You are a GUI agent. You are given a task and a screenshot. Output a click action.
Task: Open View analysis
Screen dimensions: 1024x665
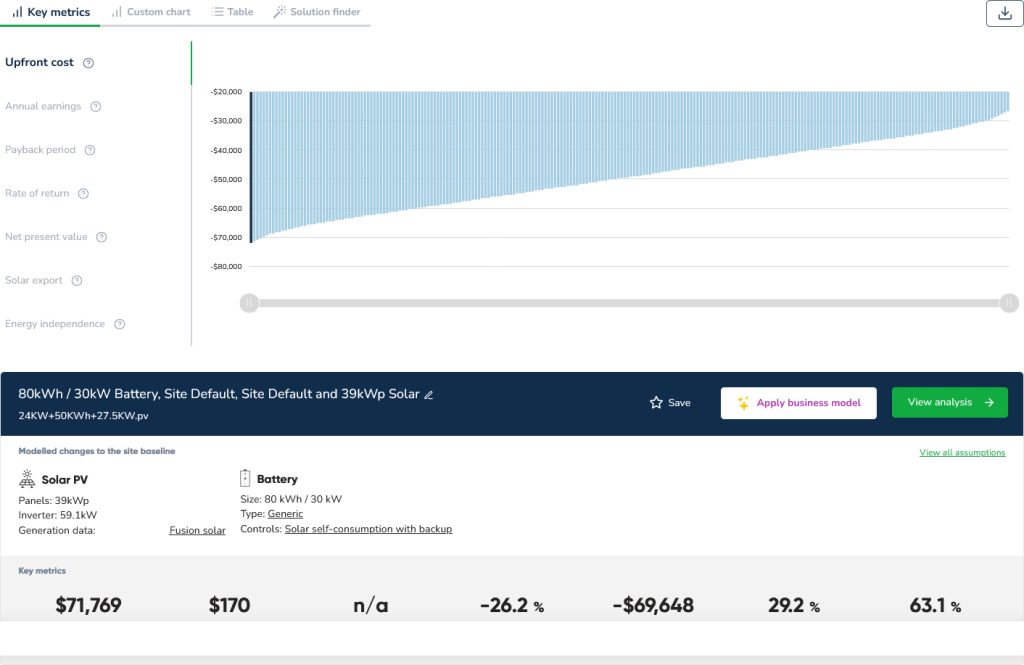coord(949,403)
